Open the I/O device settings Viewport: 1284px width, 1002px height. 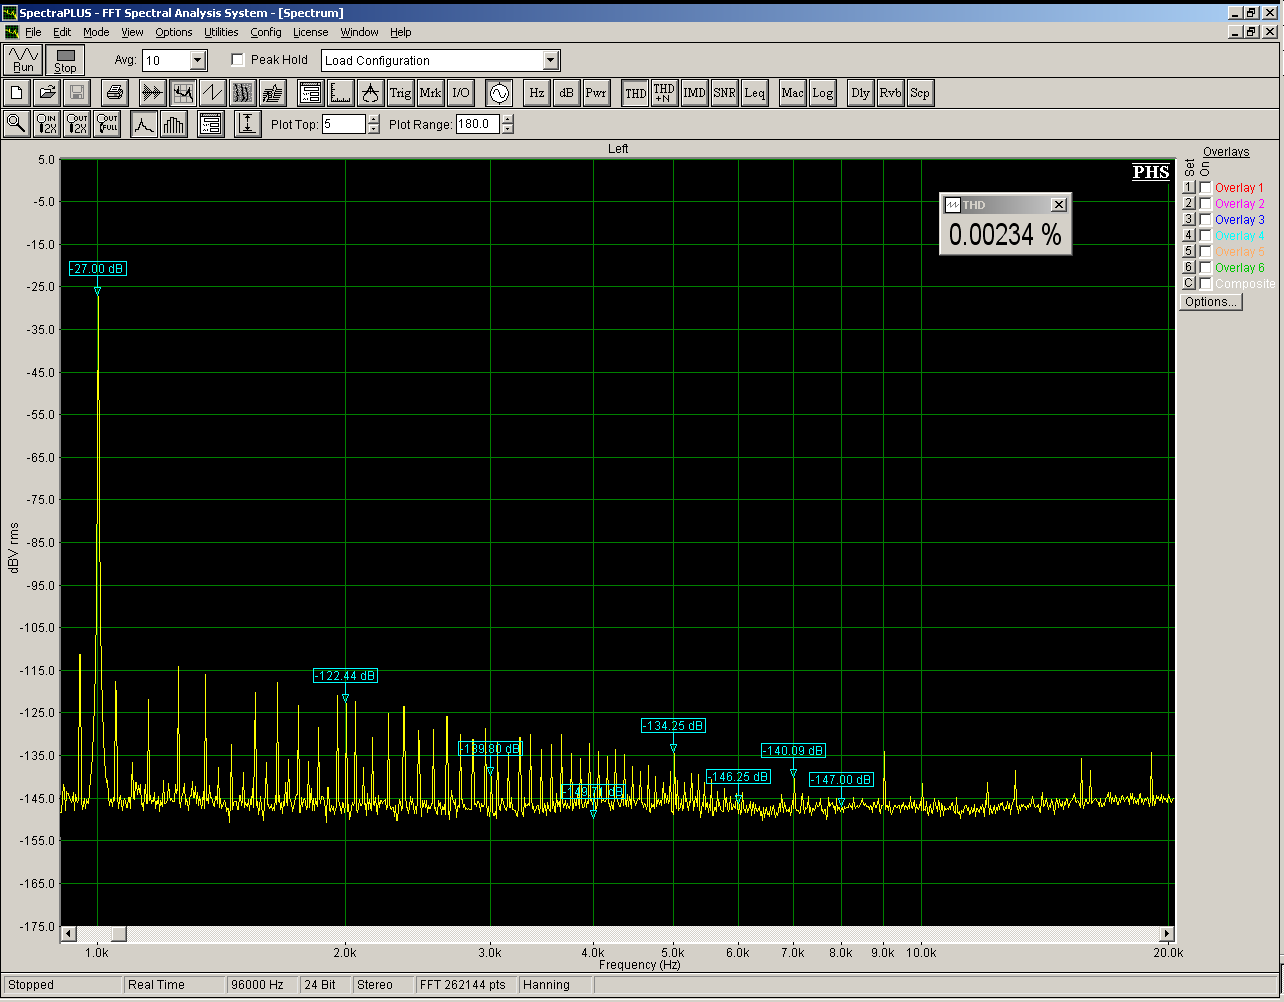pyautogui.click(x=461, y=93)
